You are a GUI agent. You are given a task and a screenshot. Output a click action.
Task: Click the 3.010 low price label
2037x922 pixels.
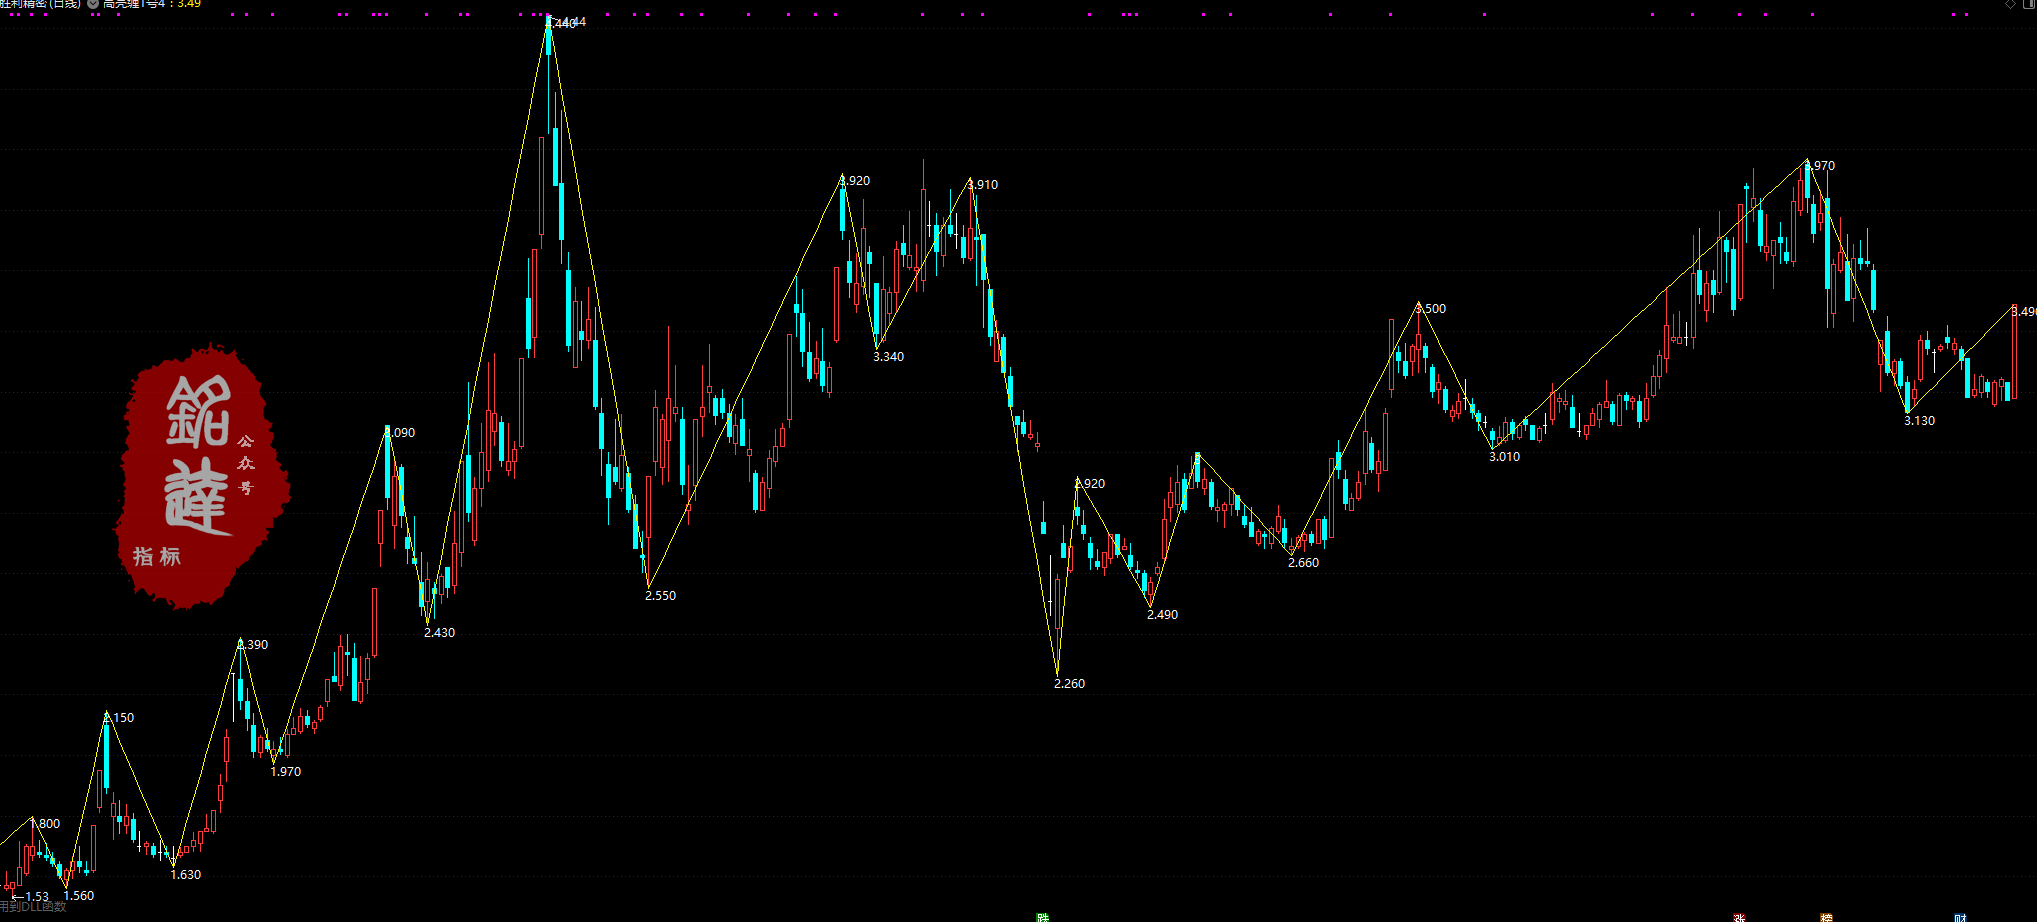click(1504, 457)
